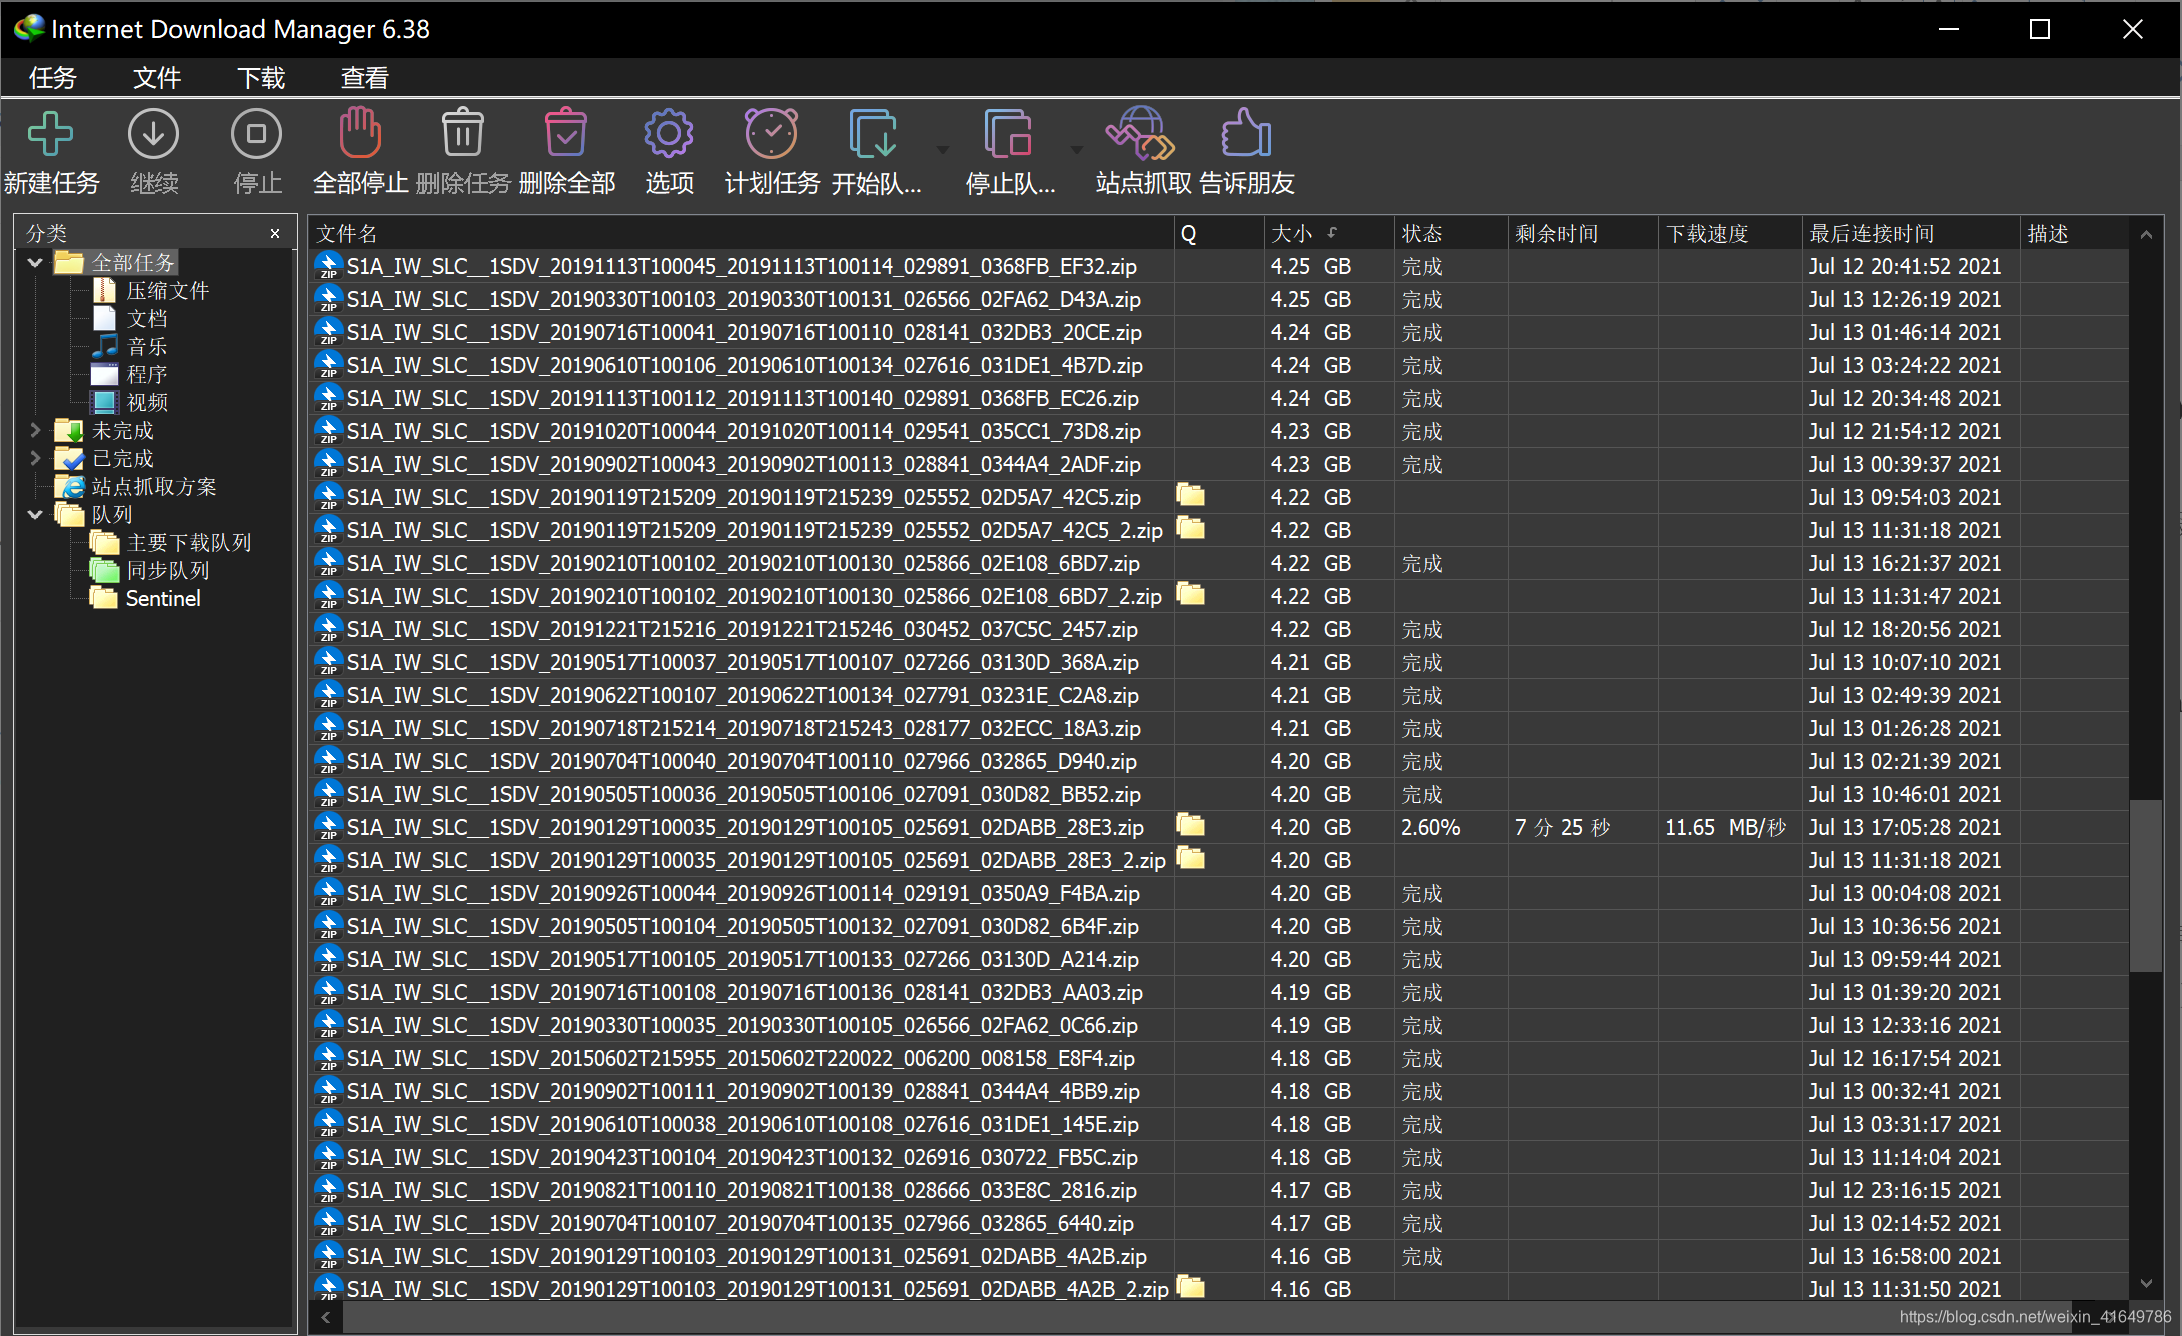2182x1336 pixels.
Task: Open 选项 options gear icon
Action: click(x=669, y=135)
